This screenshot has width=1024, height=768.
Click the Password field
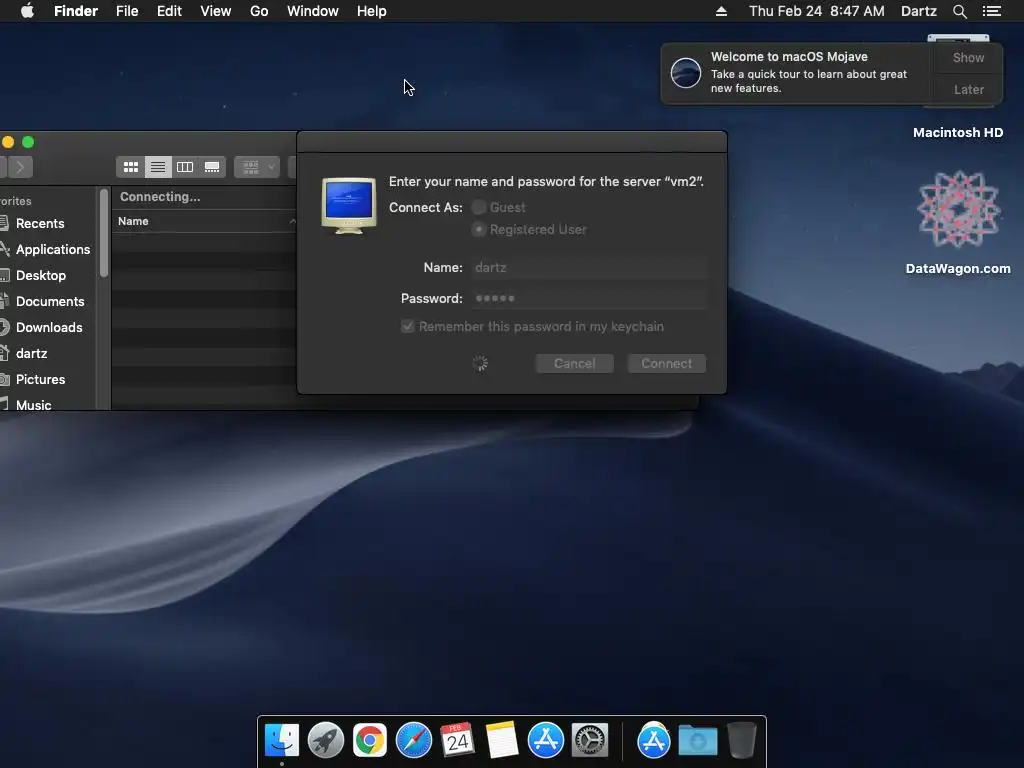(588, 298)
